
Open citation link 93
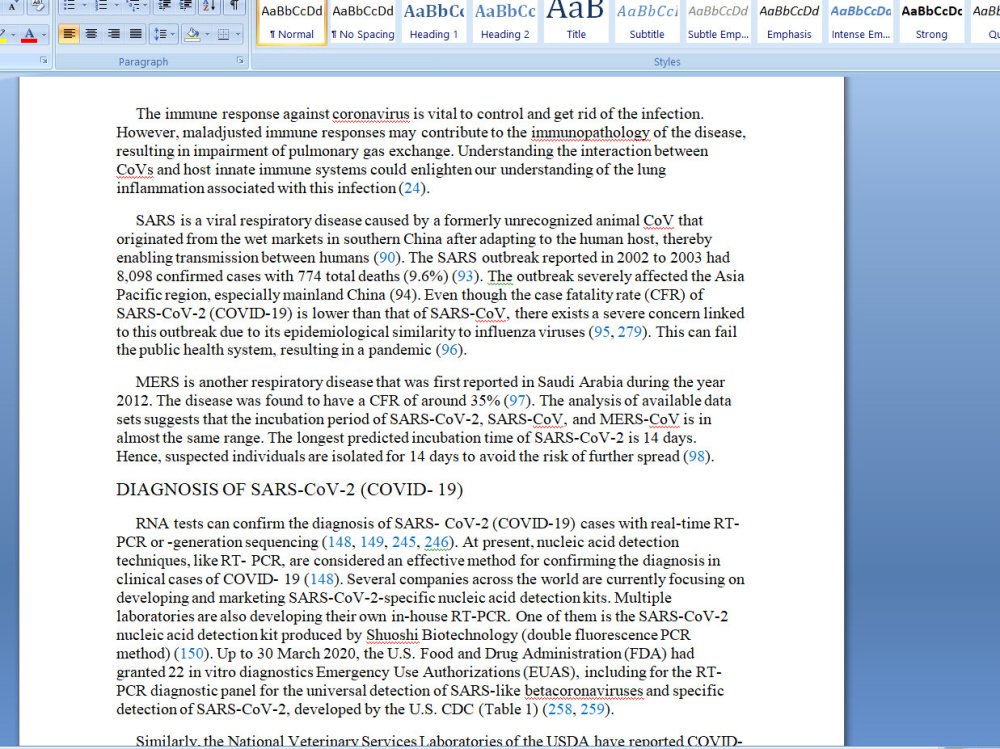[x=466, y=276]
